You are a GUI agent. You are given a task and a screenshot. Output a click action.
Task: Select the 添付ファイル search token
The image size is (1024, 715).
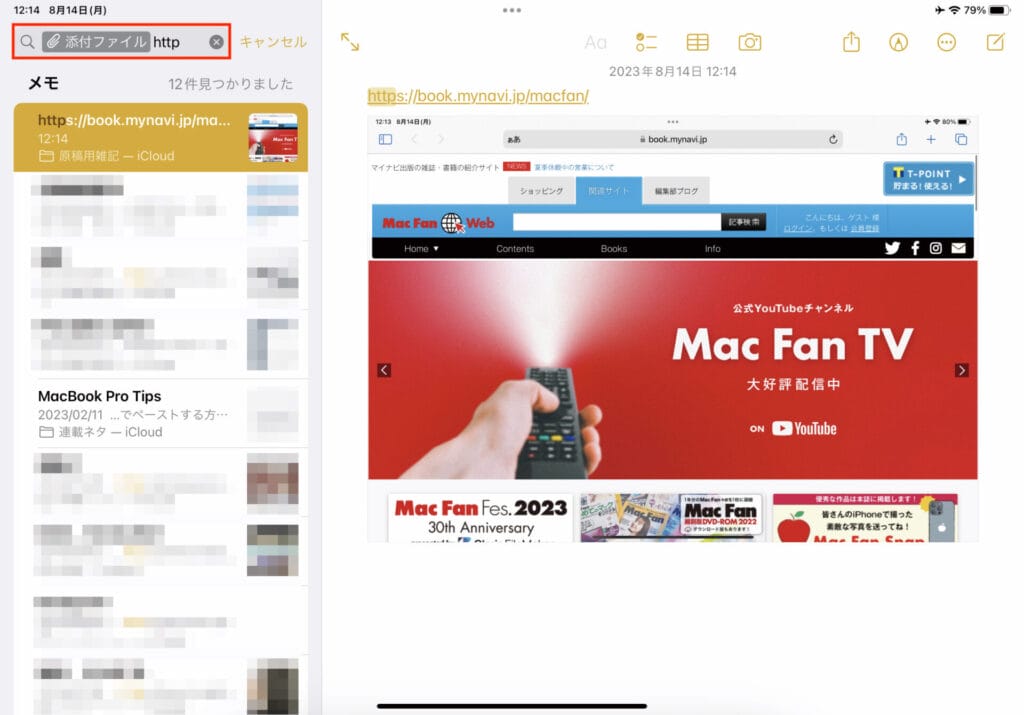click(x=96, y=42)
